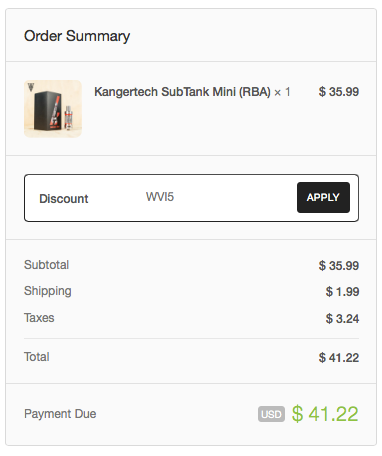Select the USD currency badge

point(271,414)
